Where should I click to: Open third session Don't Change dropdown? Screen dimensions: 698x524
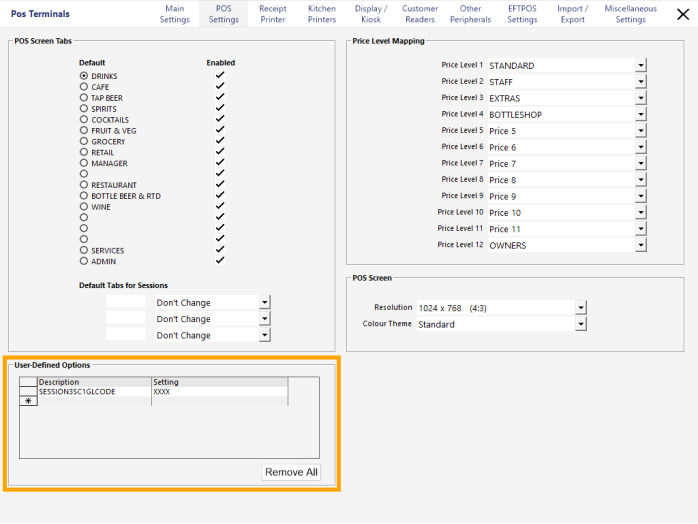(x=264, y=335)
